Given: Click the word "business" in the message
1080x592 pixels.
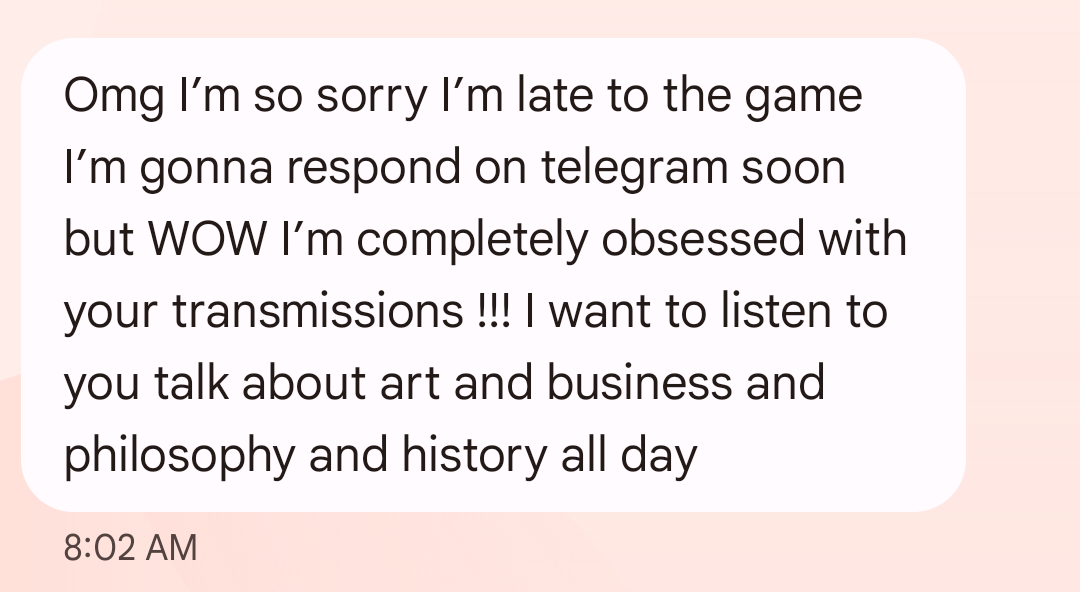Looking at the screenshot, I should 639,382.
